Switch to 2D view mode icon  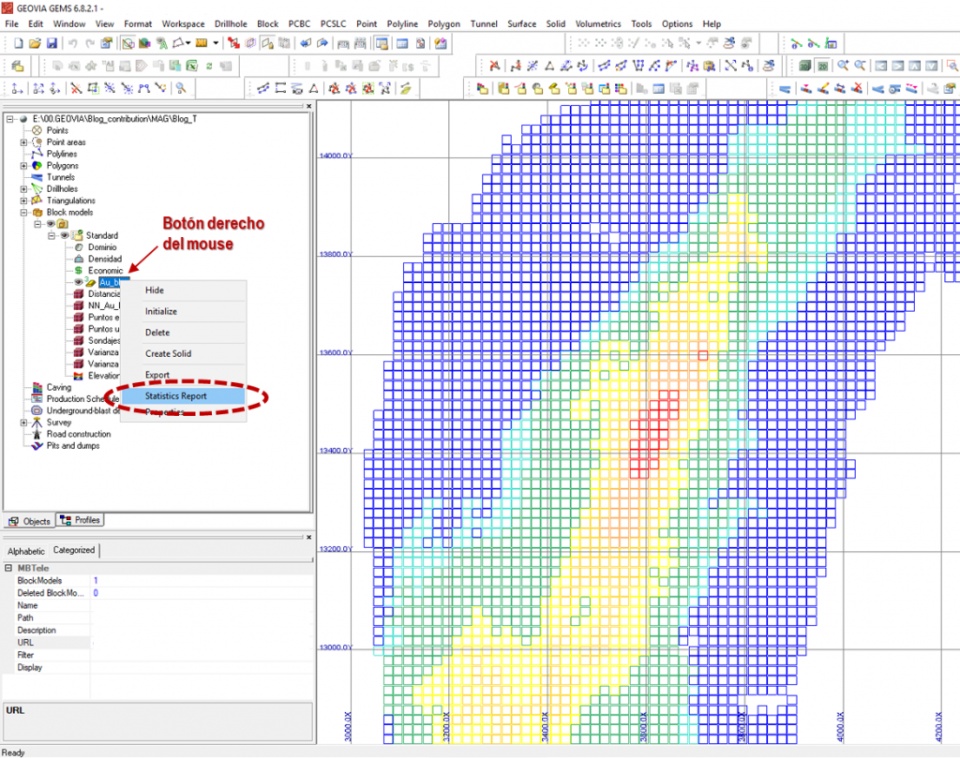[822, 66]
